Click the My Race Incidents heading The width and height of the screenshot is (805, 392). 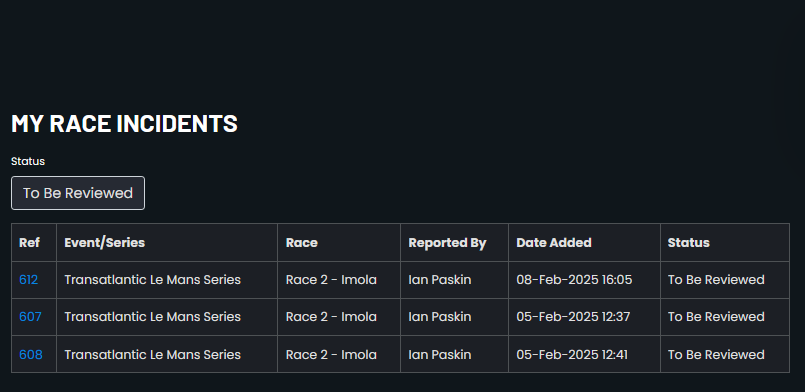coord(124,124)
